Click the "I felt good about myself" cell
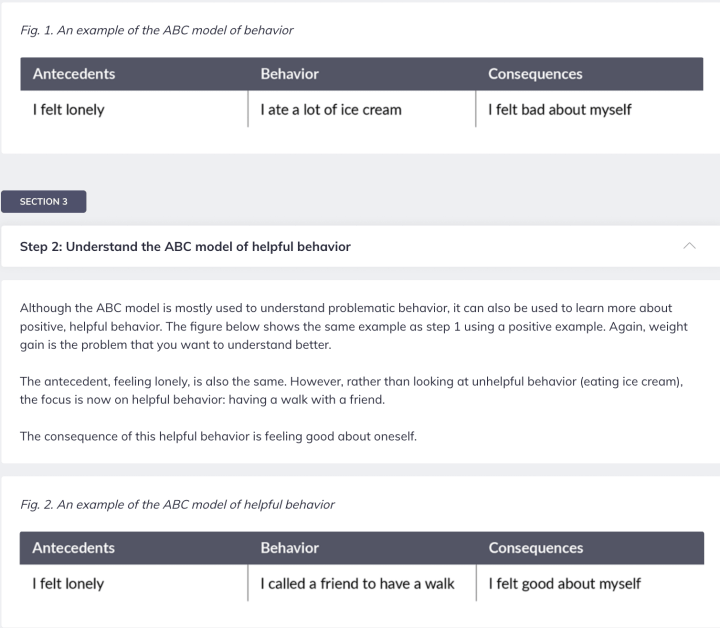Viewport: 720px width, 628px height. point(565,583)
